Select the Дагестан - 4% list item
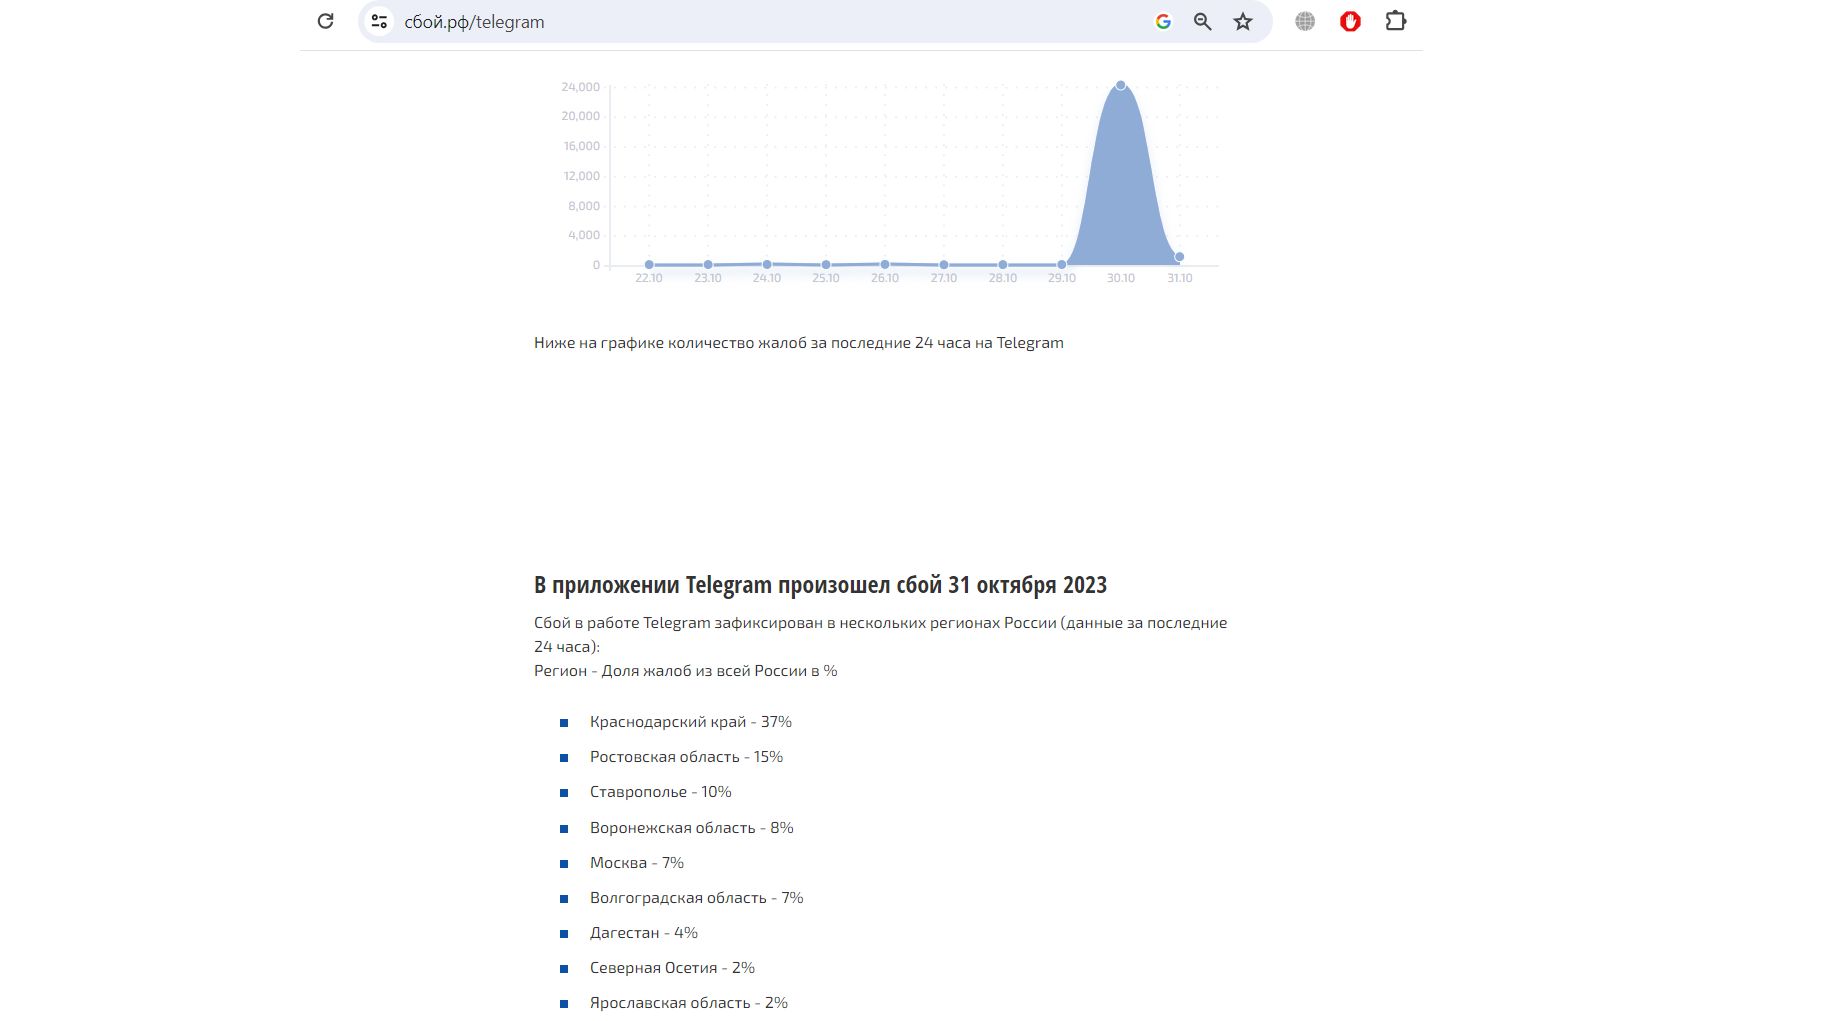1823x1021 pixels. pyautogui.click(x=644, y=933)
